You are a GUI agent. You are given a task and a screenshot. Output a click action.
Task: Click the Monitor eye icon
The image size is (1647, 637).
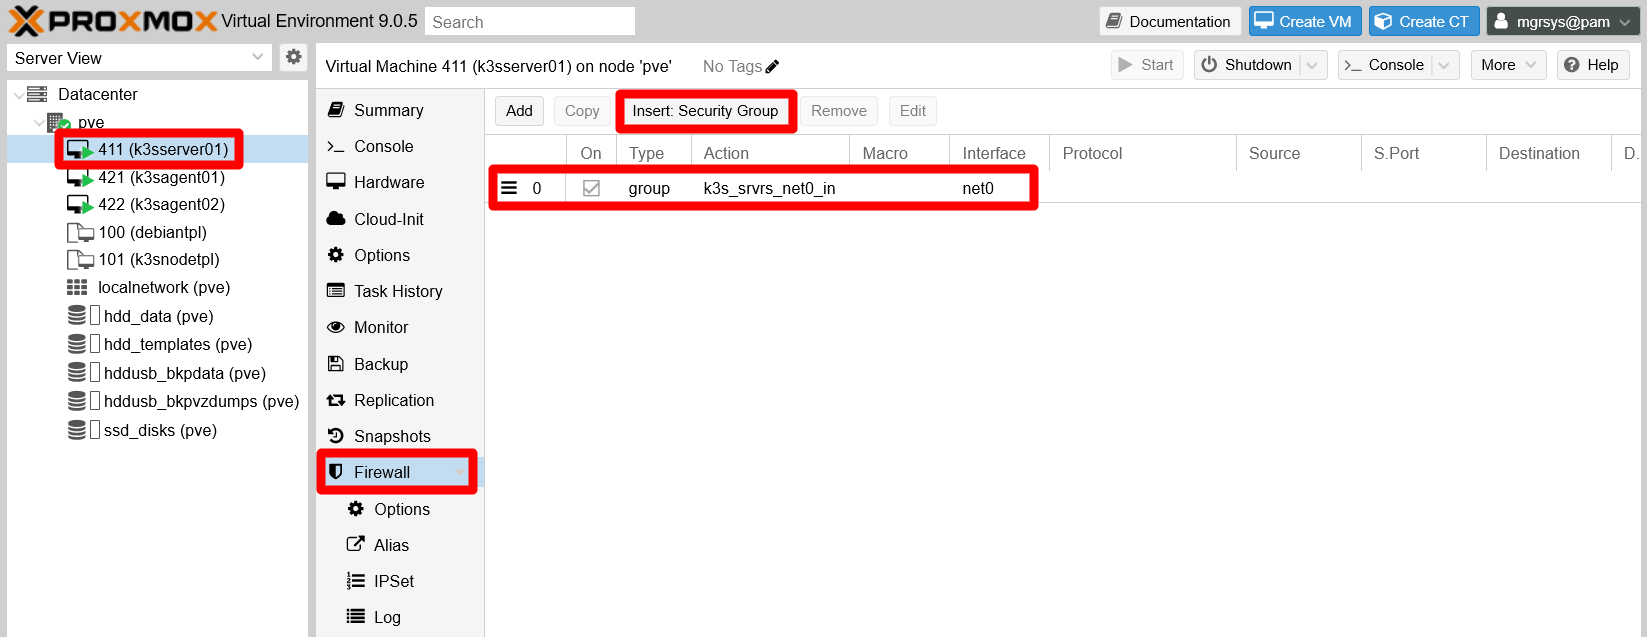point(336,327)
